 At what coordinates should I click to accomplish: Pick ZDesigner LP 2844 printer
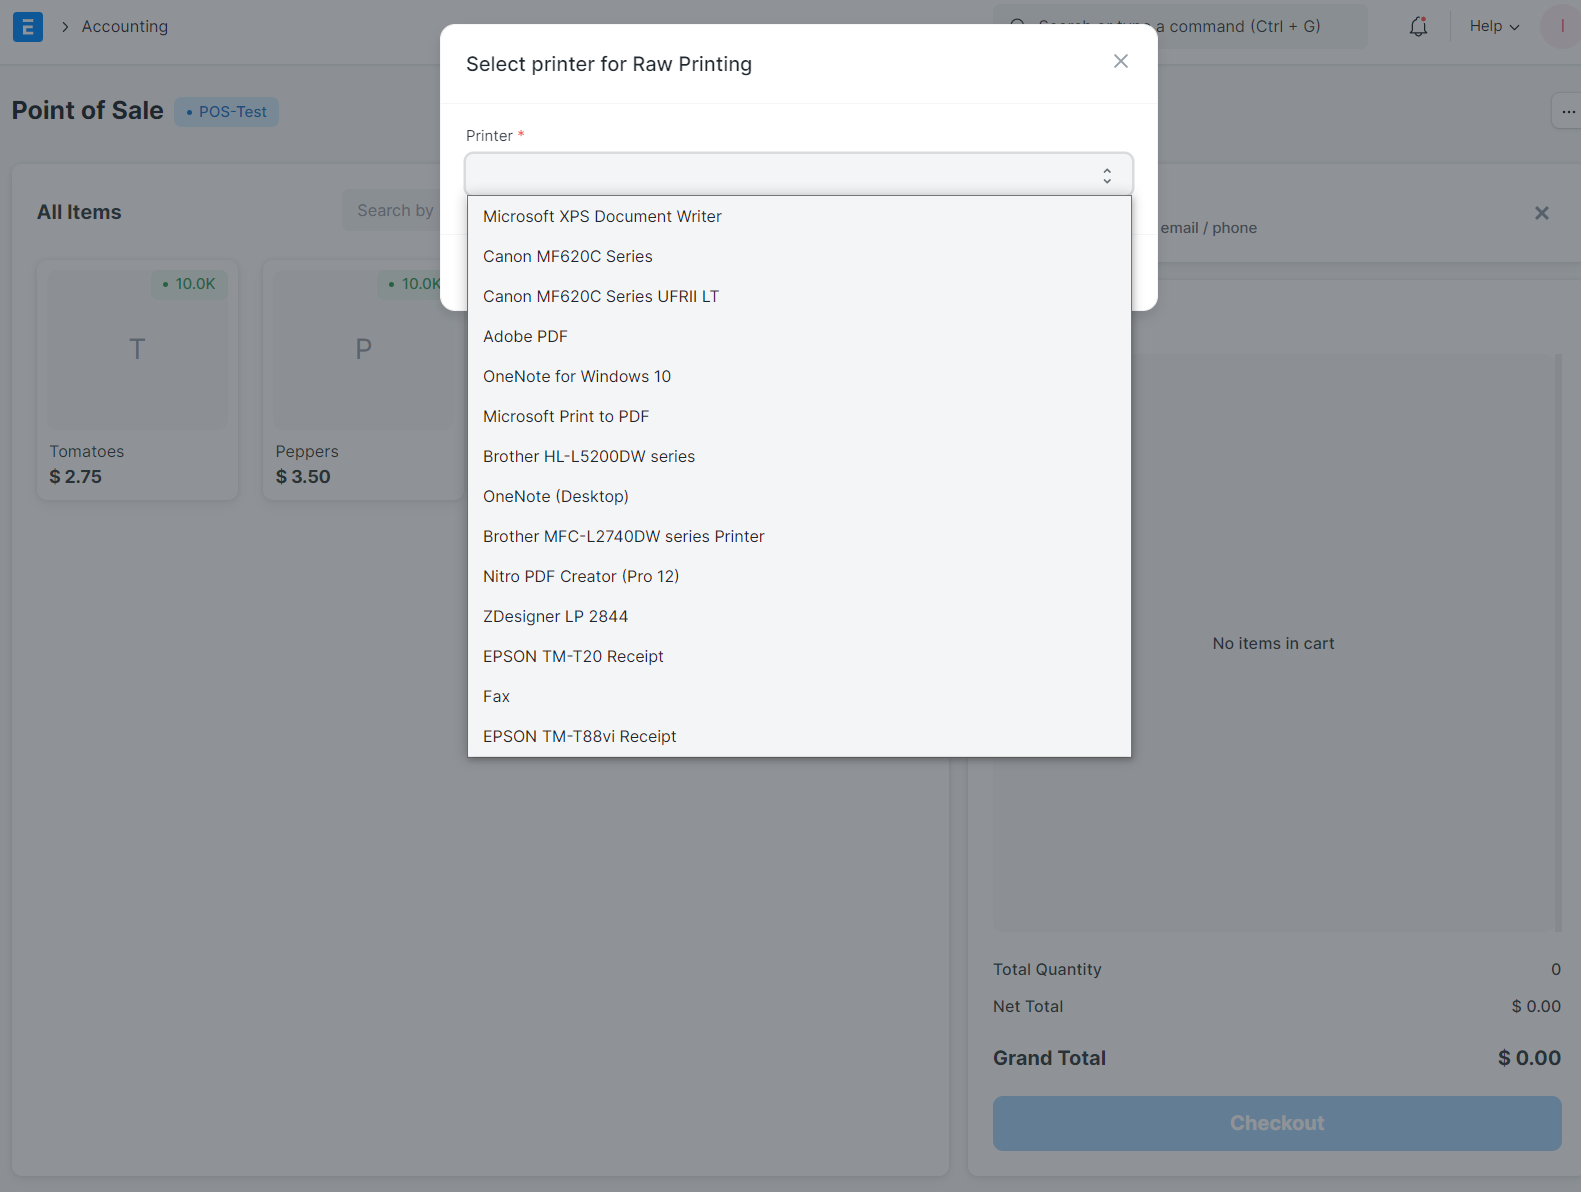tap(799, 616)
